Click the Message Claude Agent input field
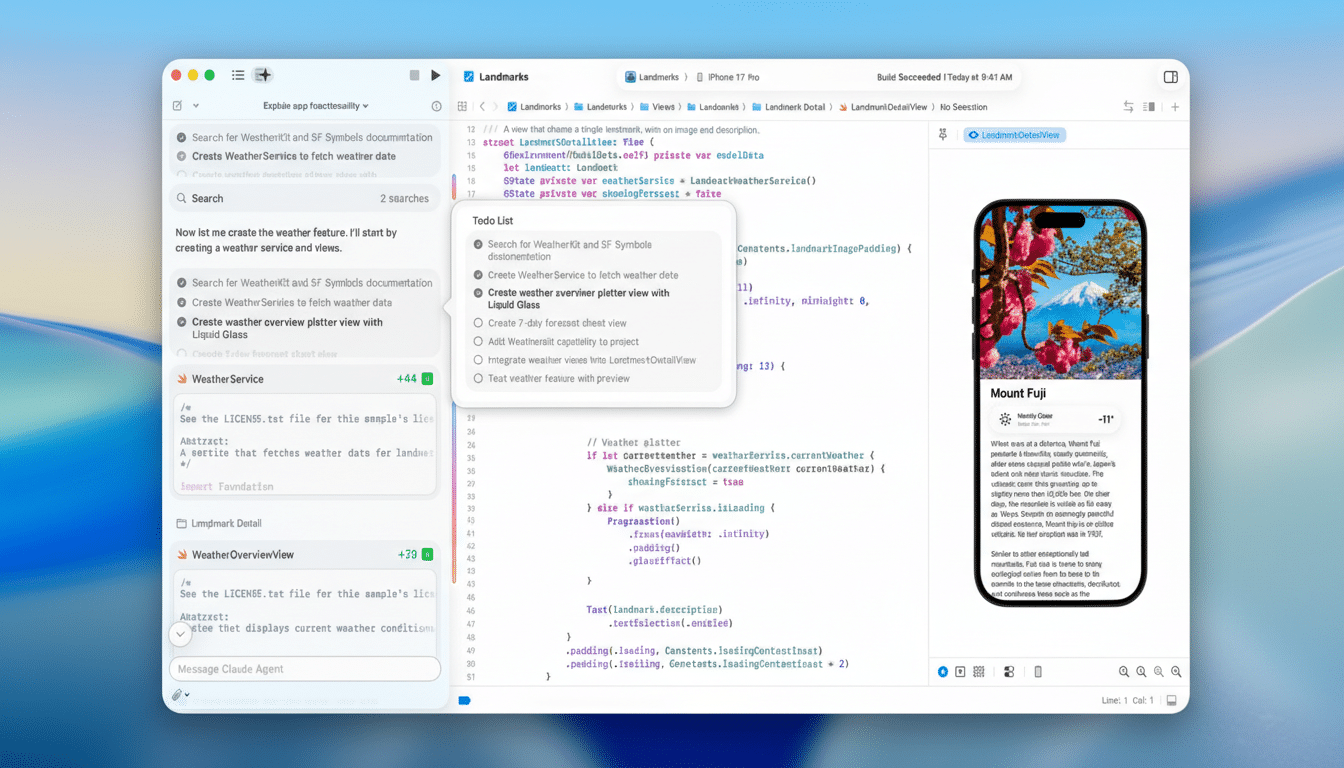 coord(305,668)
